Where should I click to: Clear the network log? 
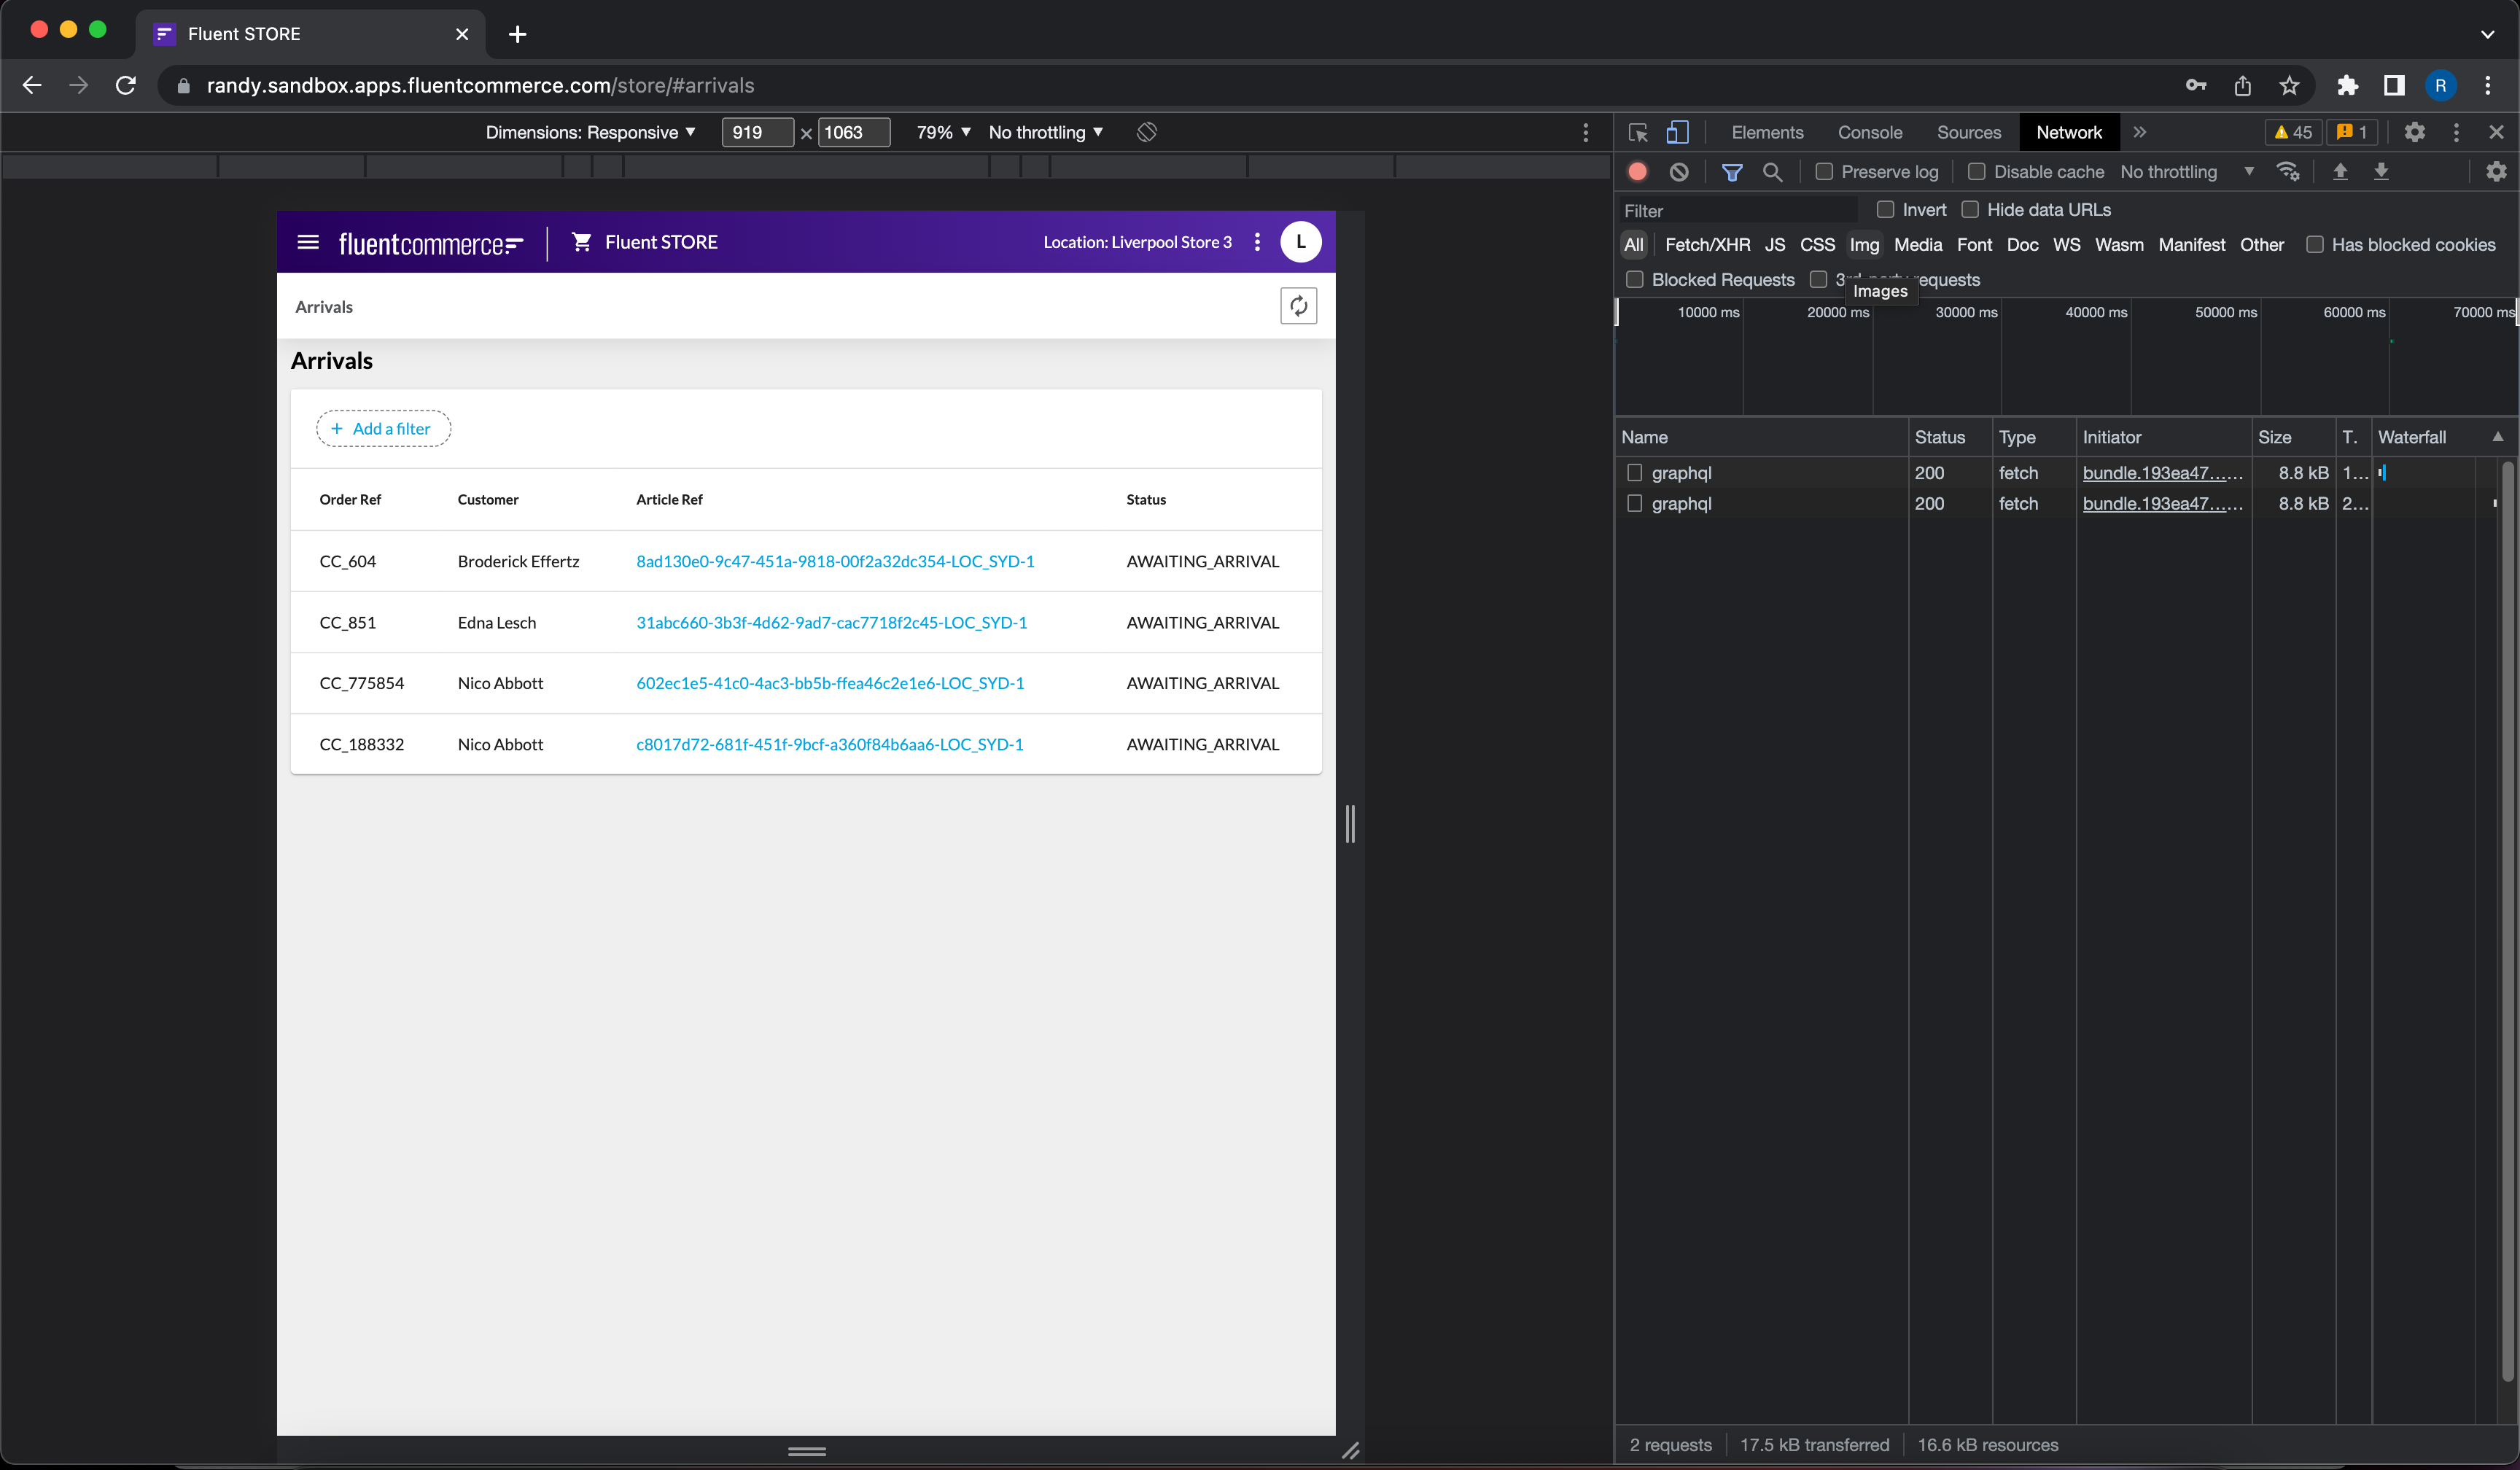pyautogui.click(x=1679, y=172)
